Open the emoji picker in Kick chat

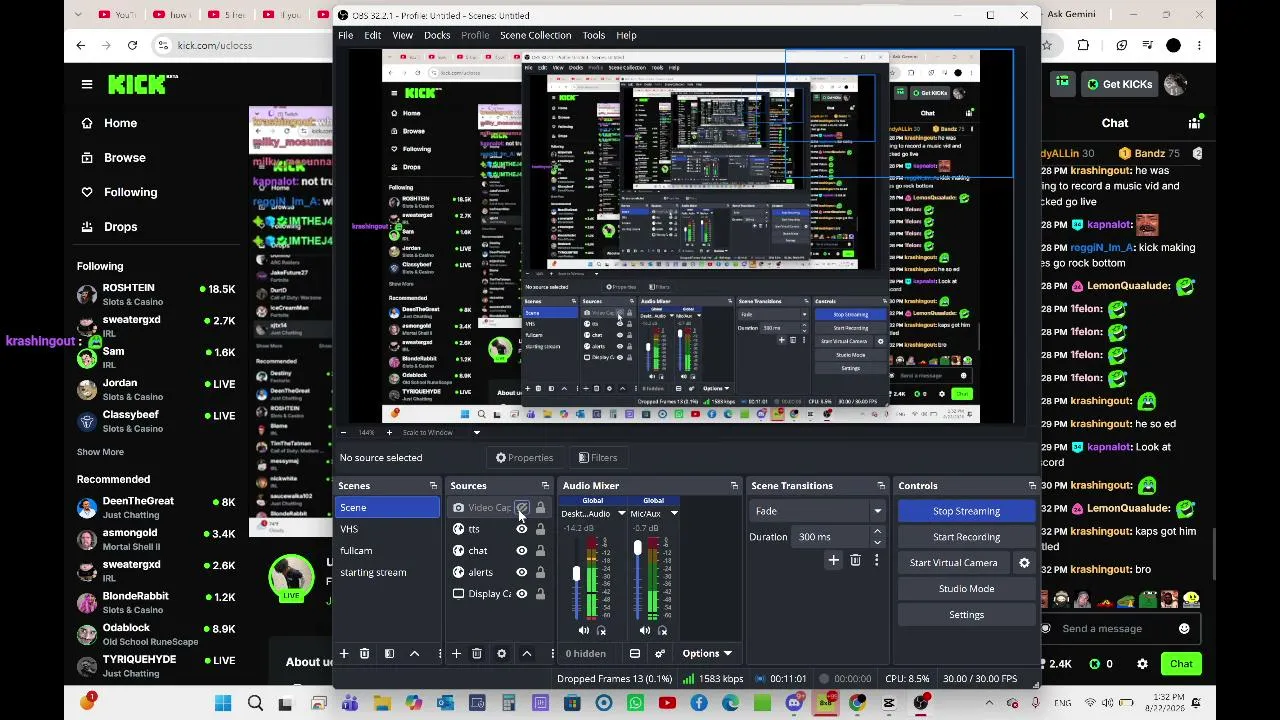pyautogui.click(x=1184, y=629)
